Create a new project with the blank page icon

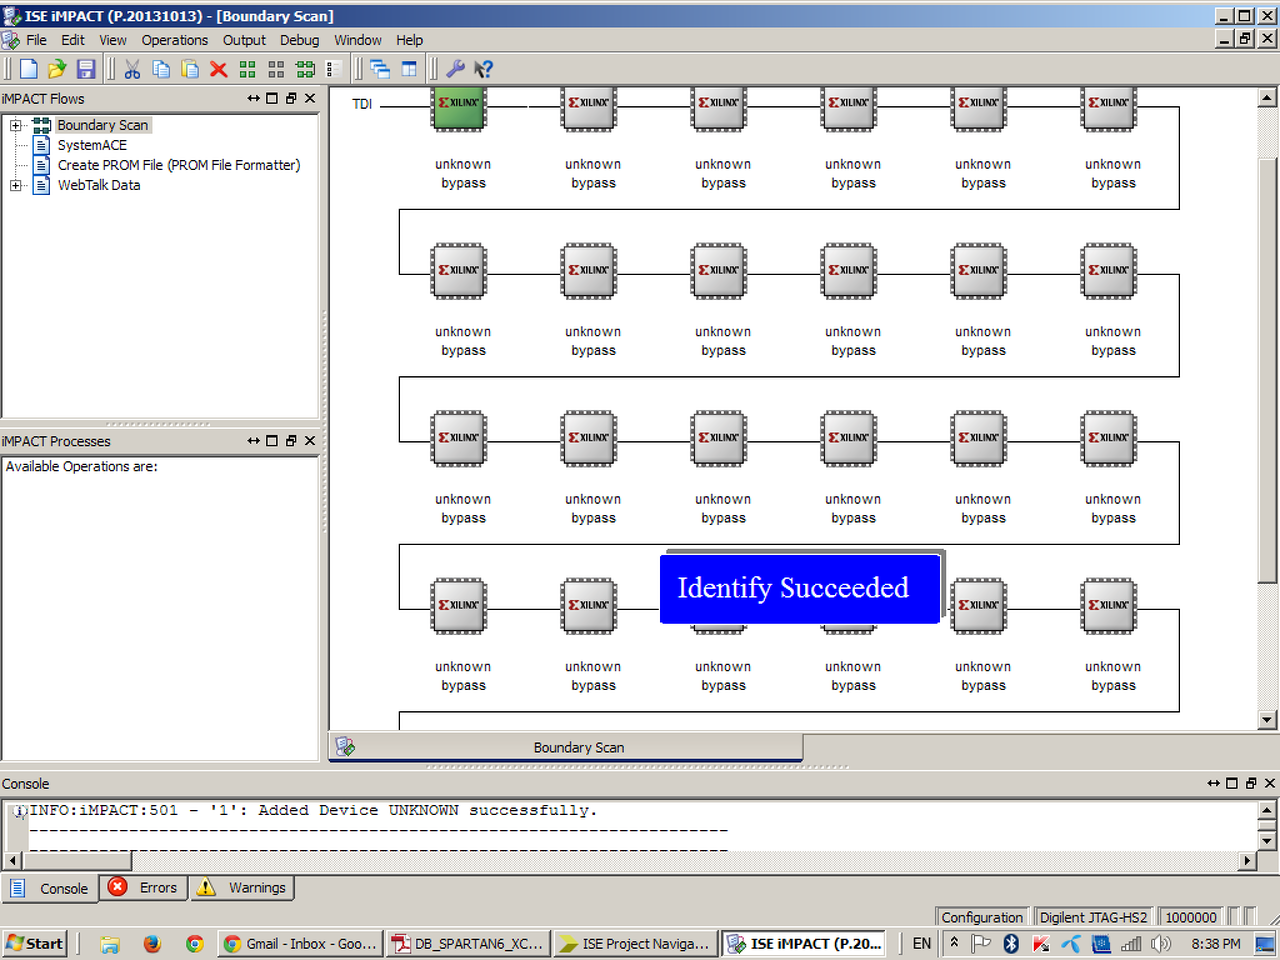[29, 69]
